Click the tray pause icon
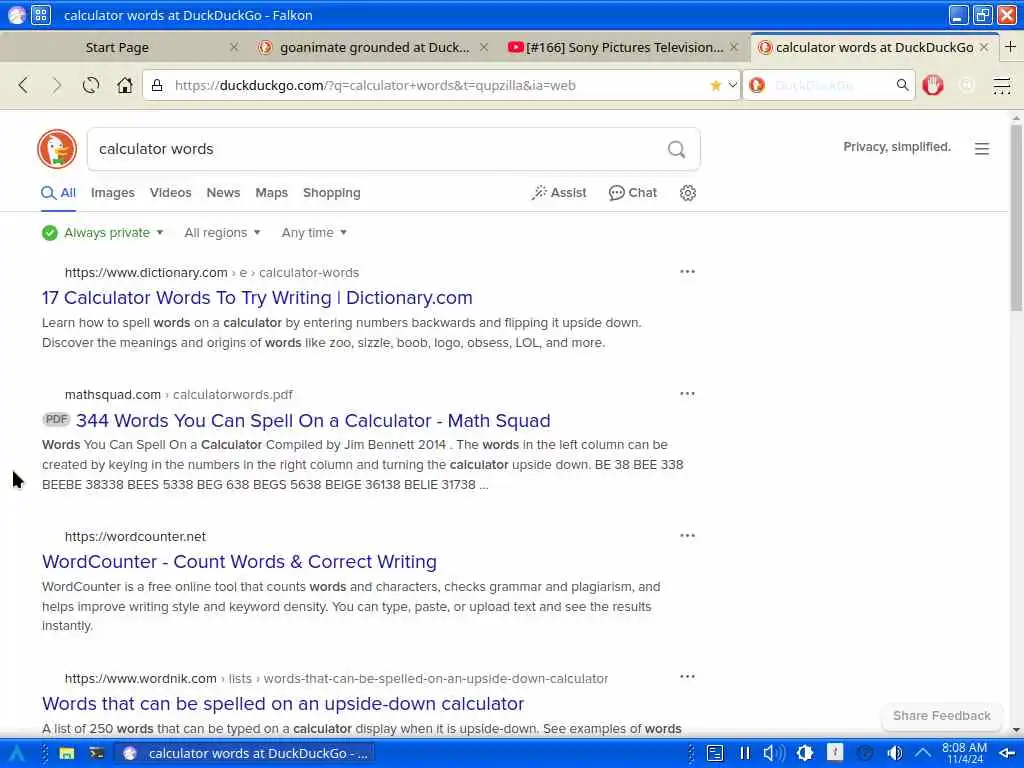1024x768 pixels. coord(744,754)
